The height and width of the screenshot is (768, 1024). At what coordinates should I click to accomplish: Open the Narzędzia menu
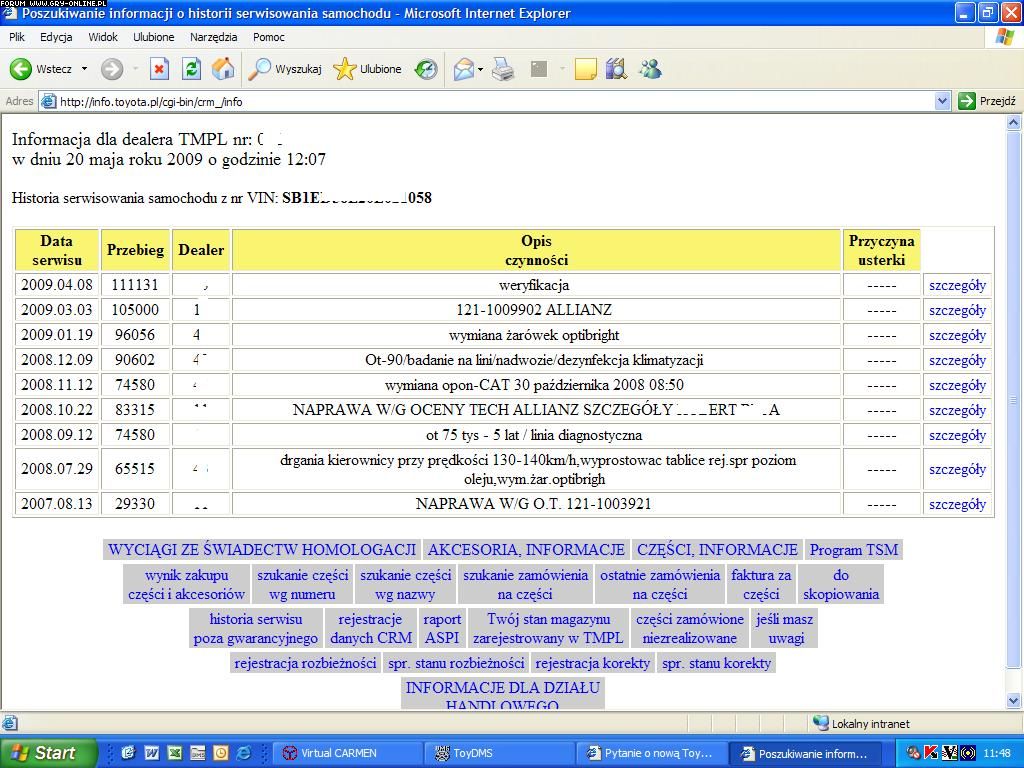pyautogui.click(x=214, y=37)
